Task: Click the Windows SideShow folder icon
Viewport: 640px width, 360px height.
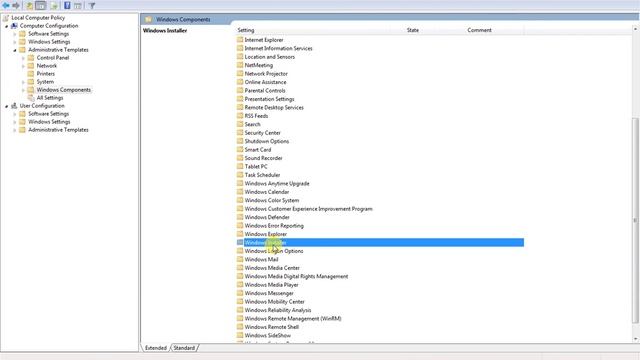Action: click(240, 335)
